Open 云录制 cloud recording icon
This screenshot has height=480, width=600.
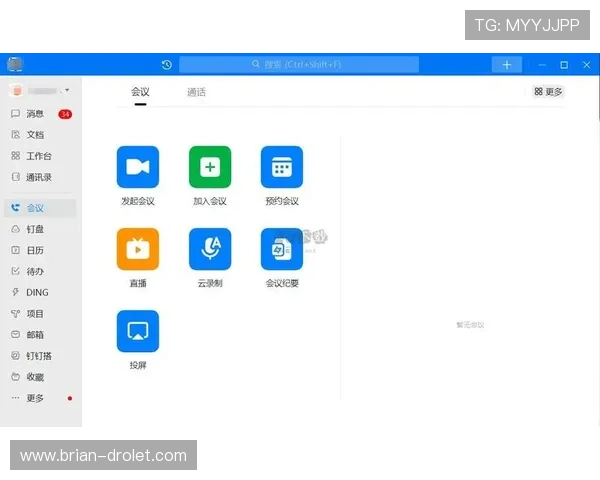click(210, 249)
